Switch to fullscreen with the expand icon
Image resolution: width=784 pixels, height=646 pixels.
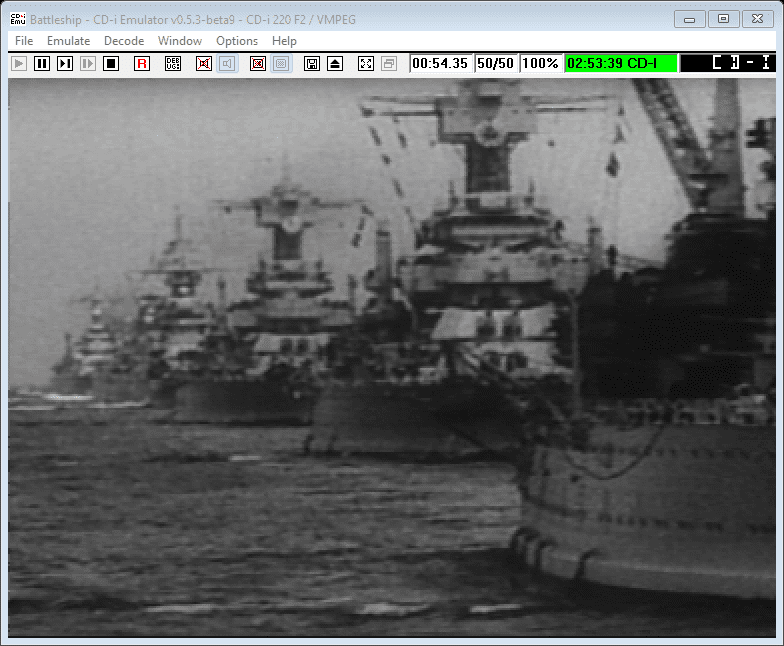(366, 63)
